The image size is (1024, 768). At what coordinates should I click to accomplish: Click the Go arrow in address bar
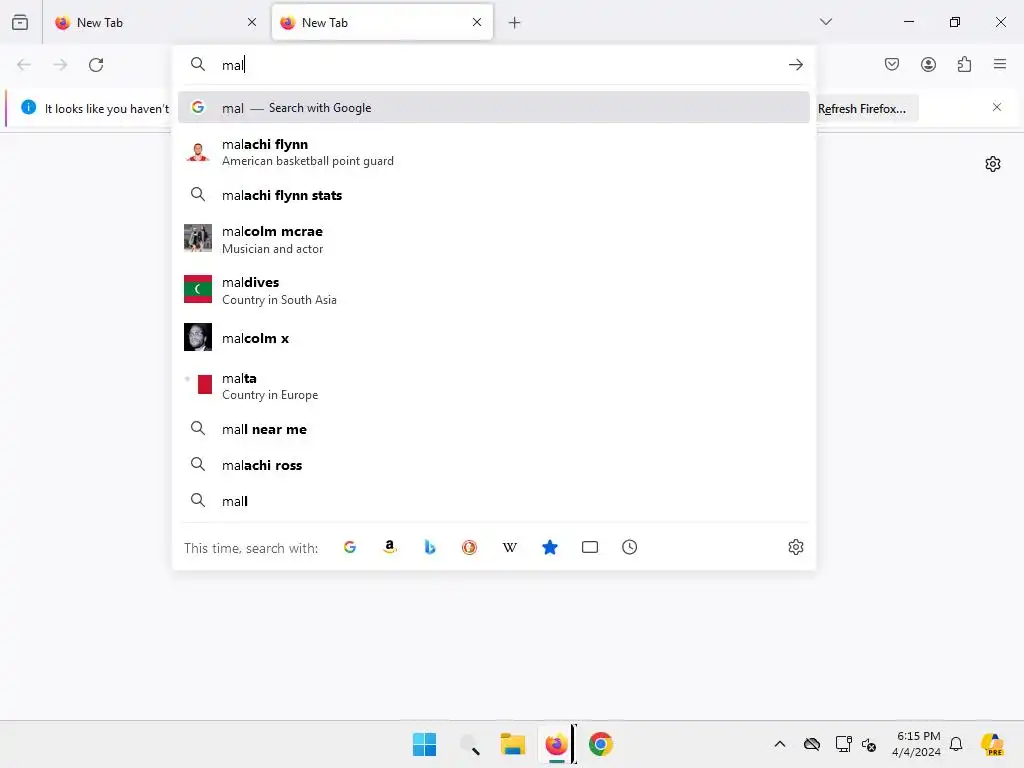(x=795, y=65)
